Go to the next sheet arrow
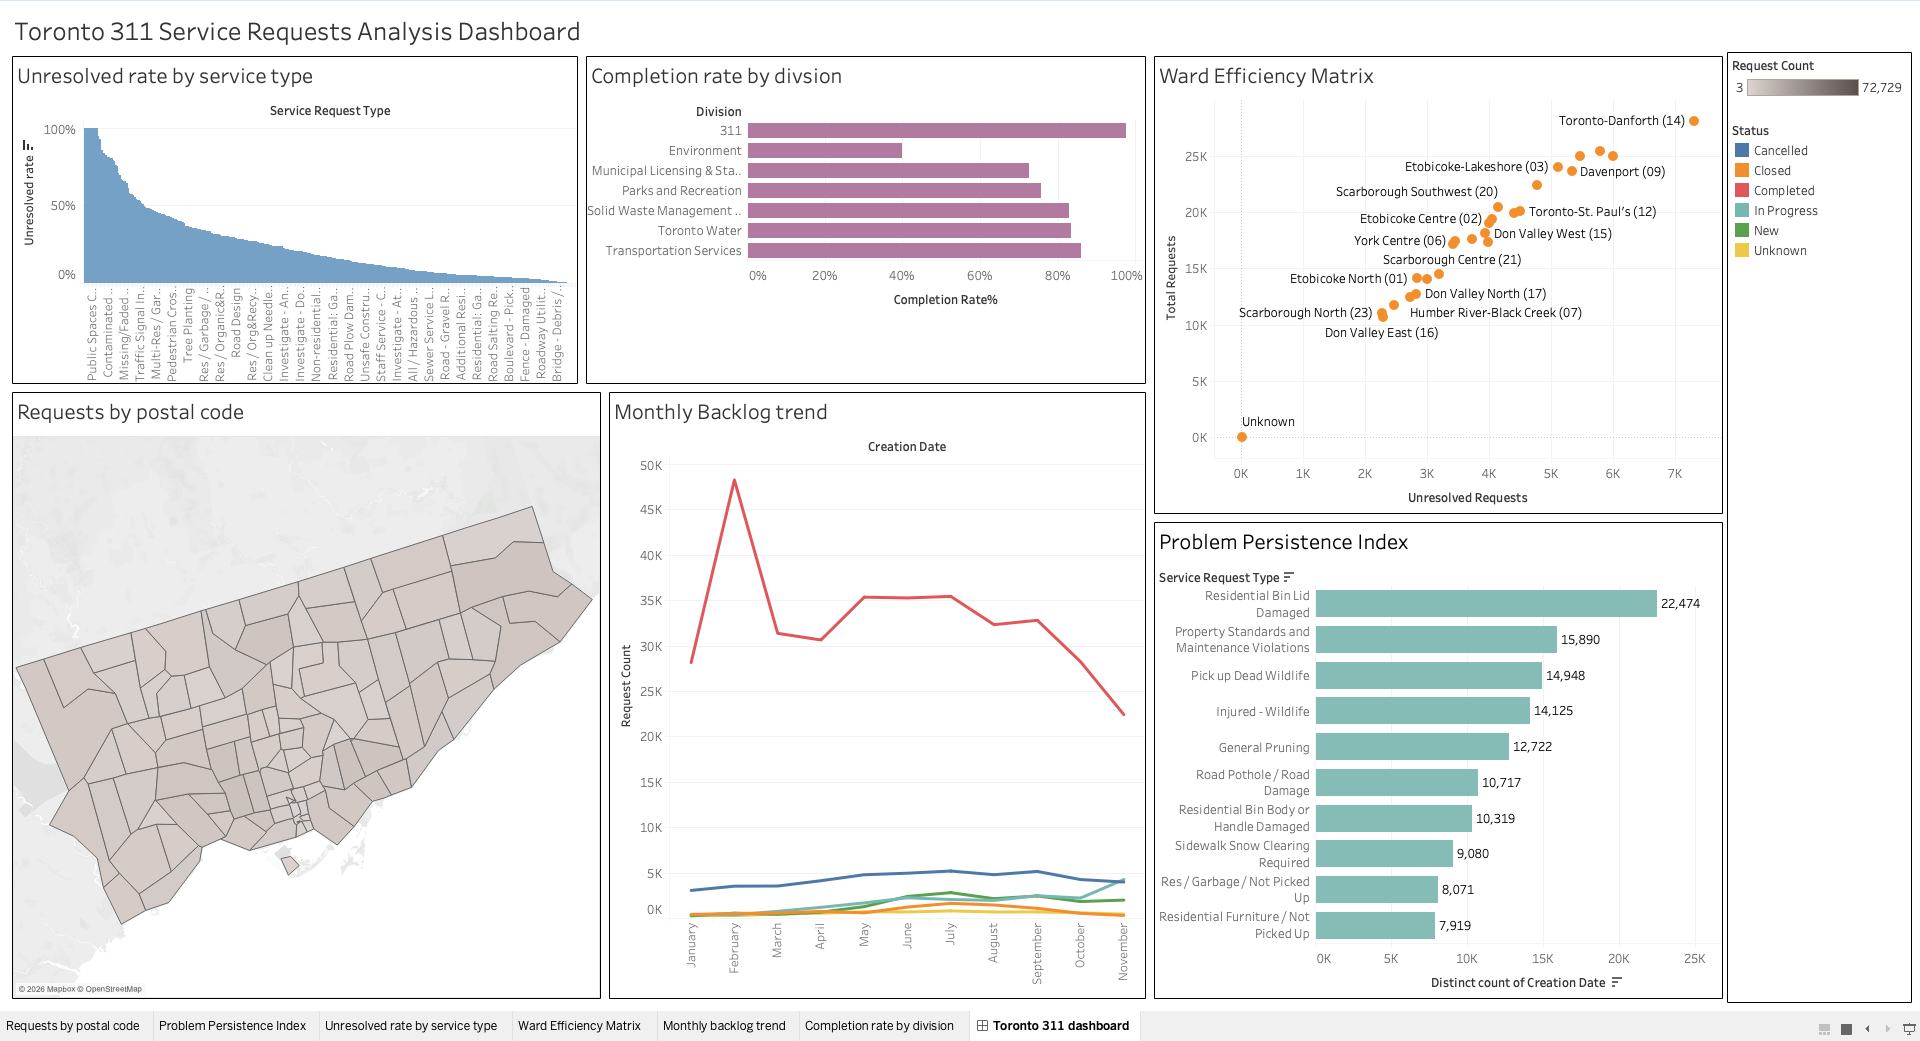This screenshot has height=1041, width=1920. [1887, 1028]
